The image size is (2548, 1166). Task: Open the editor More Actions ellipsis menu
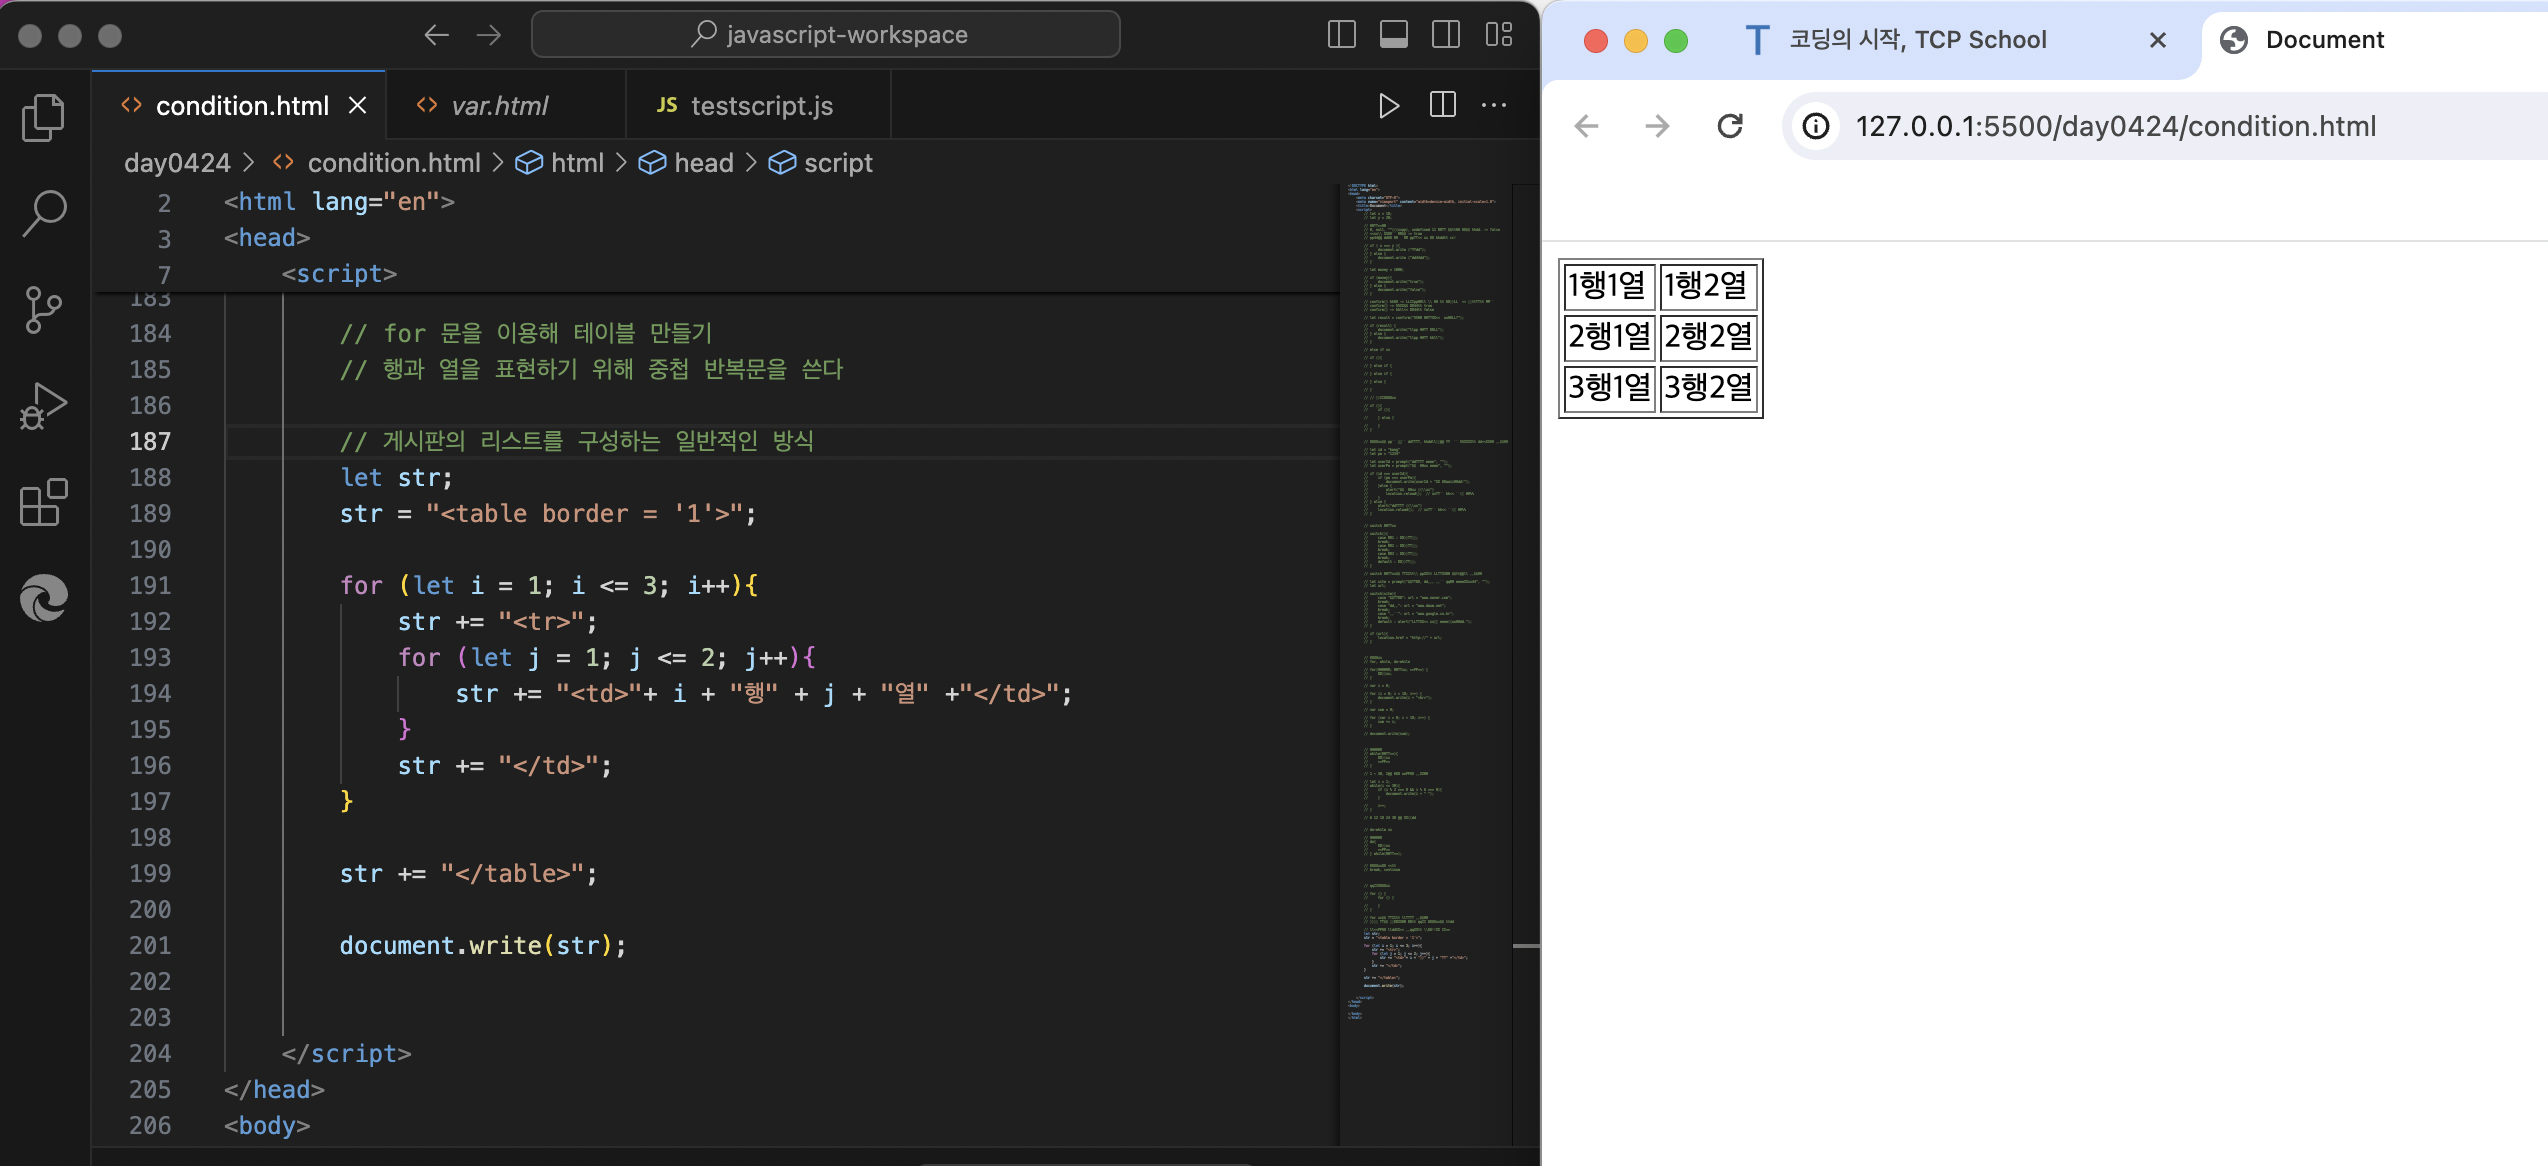[x=1494, y=106]
